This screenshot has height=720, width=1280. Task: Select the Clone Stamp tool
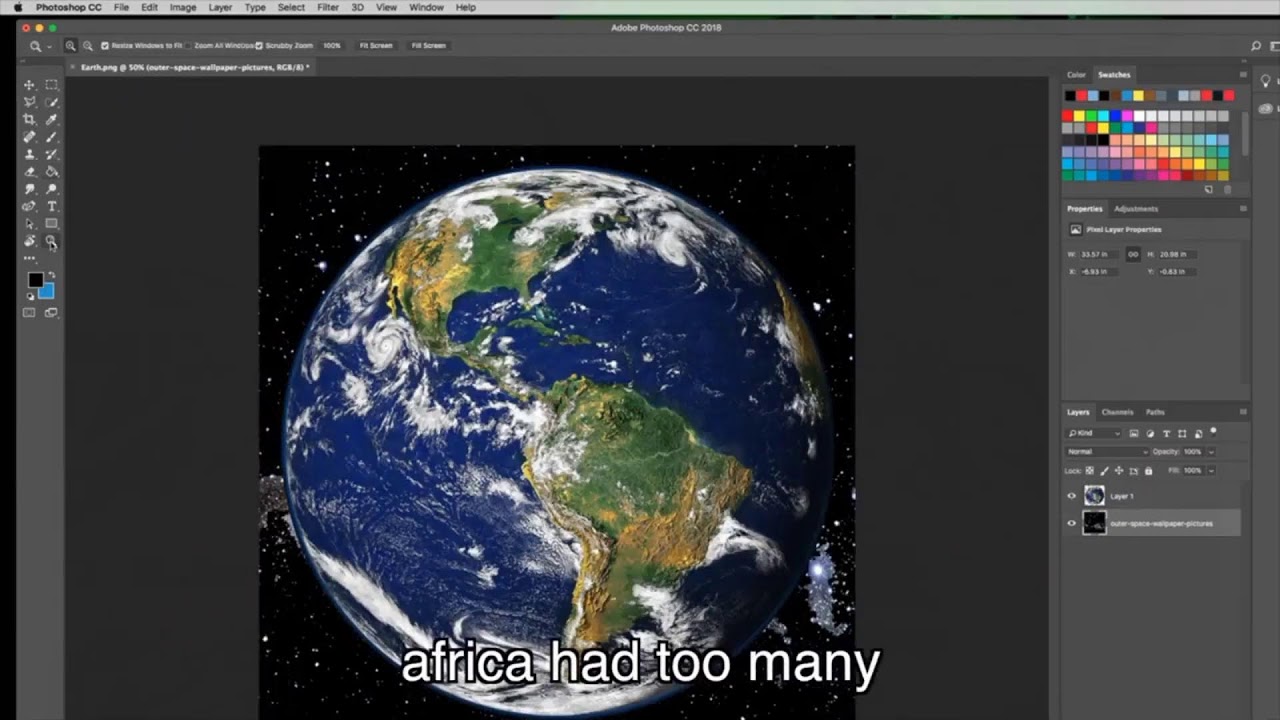tap(29, 154)
